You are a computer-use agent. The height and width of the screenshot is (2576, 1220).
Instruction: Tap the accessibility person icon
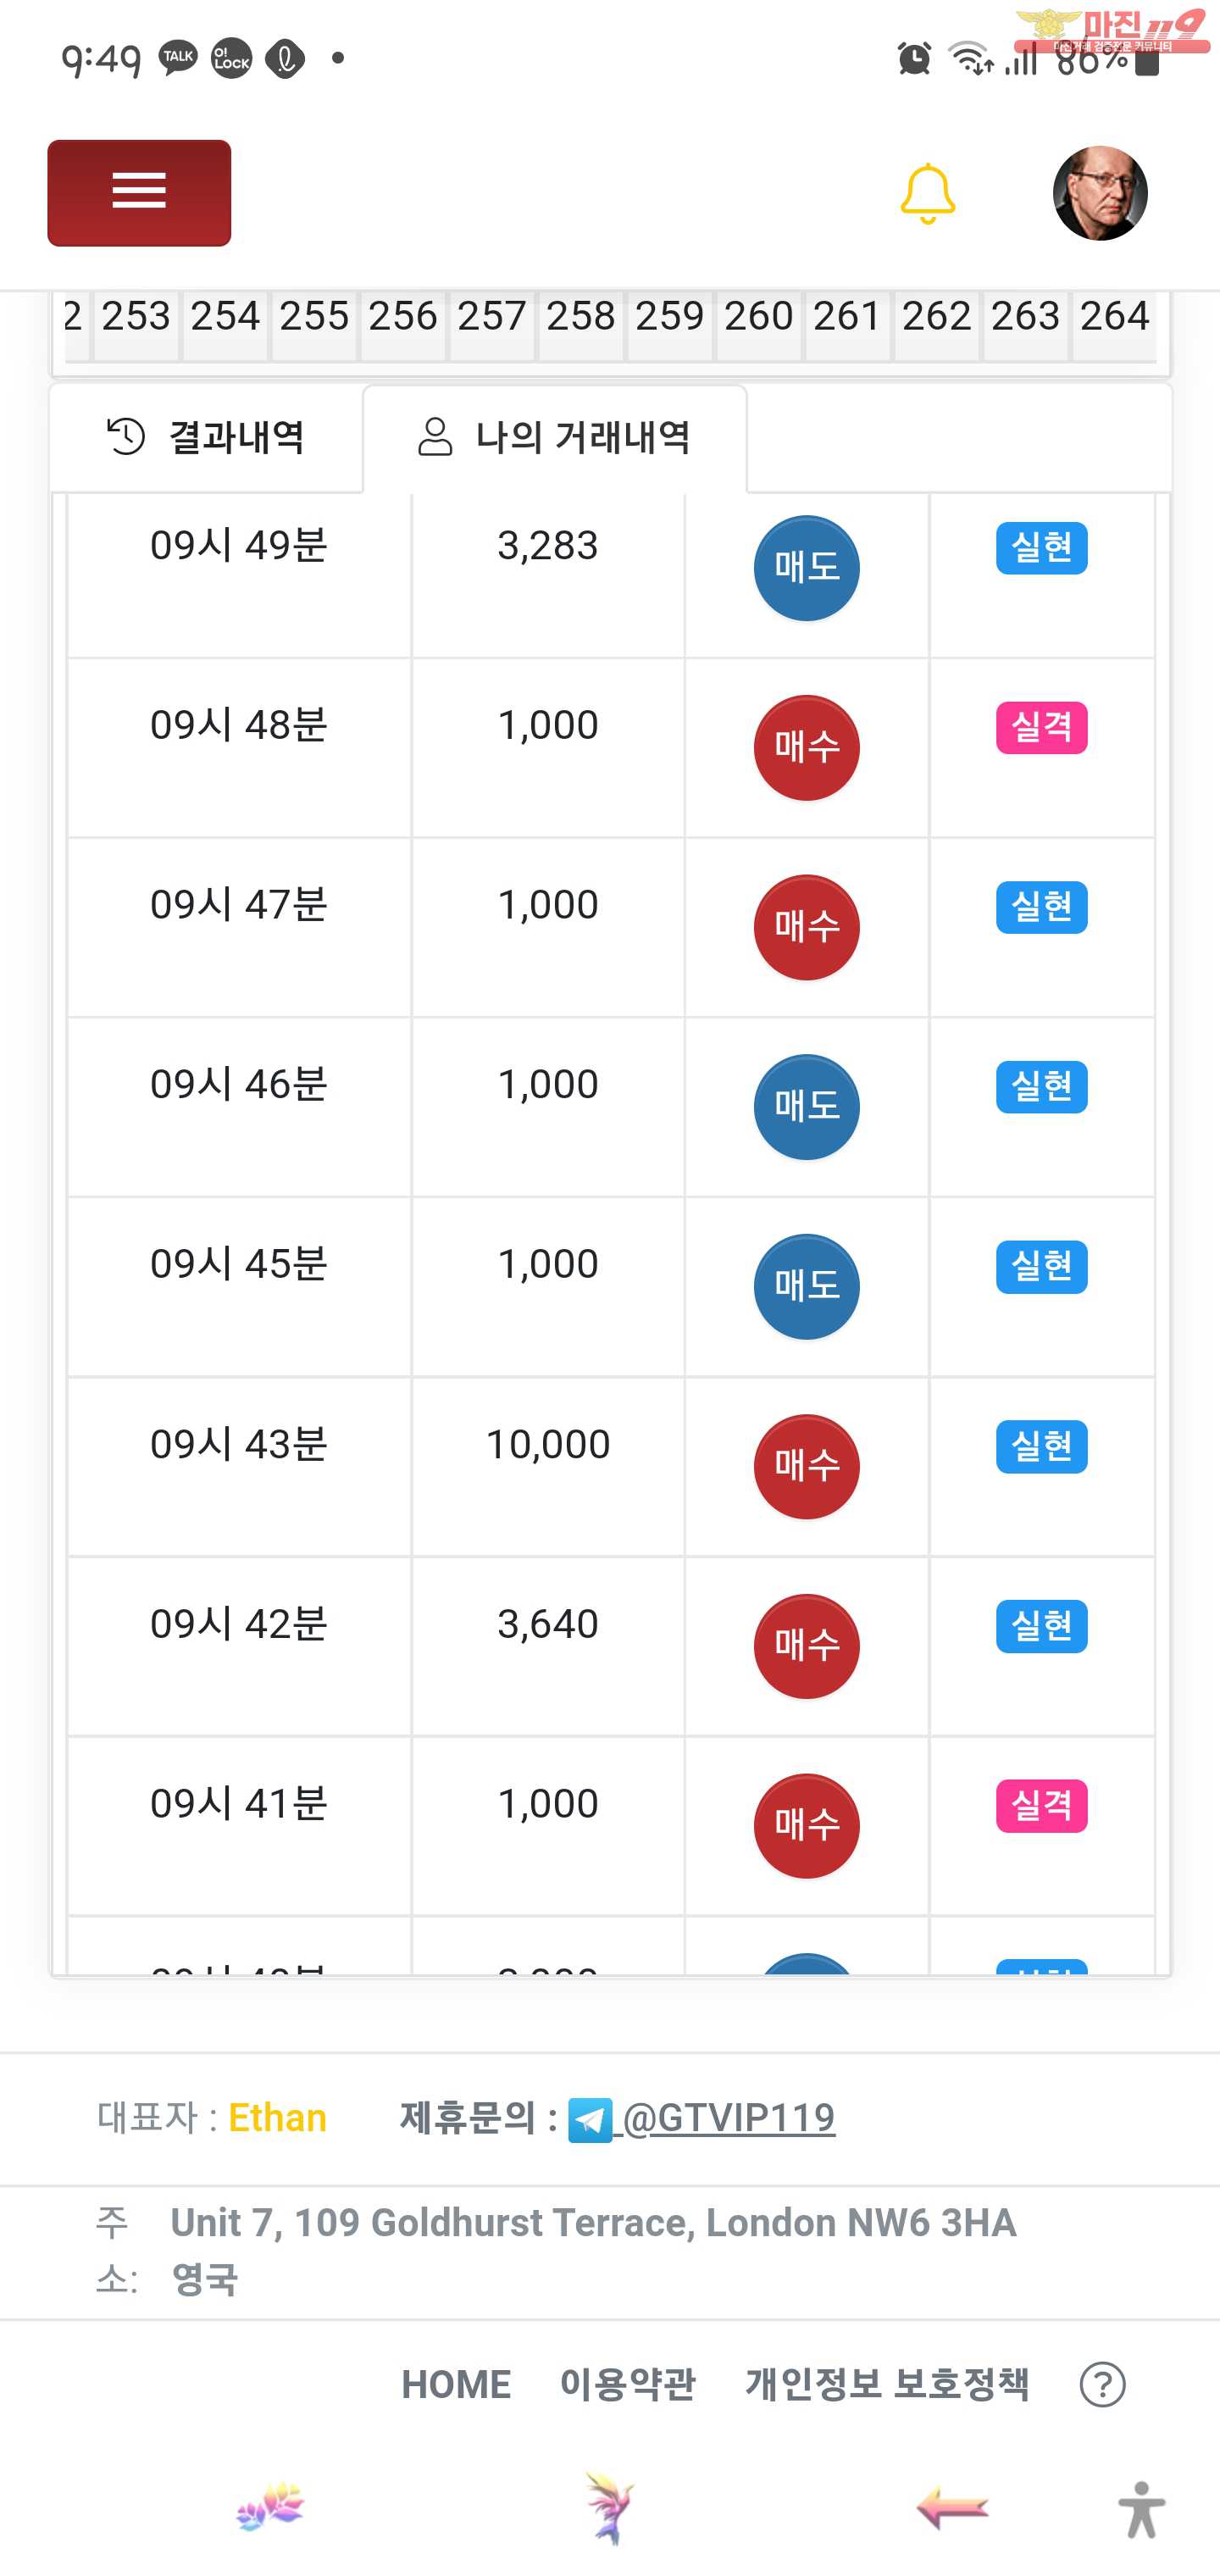(x=1141, y=2510)
